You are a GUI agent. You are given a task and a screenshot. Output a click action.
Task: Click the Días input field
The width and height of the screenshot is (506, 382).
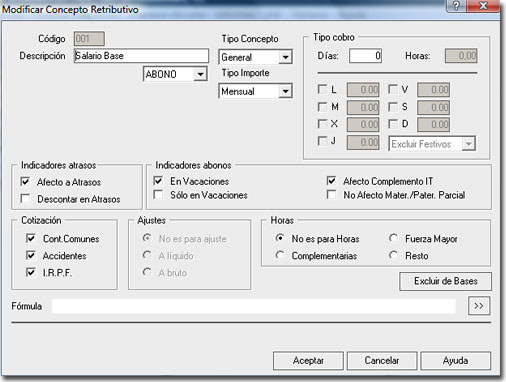pyautogui.click(x=365, y=56)
